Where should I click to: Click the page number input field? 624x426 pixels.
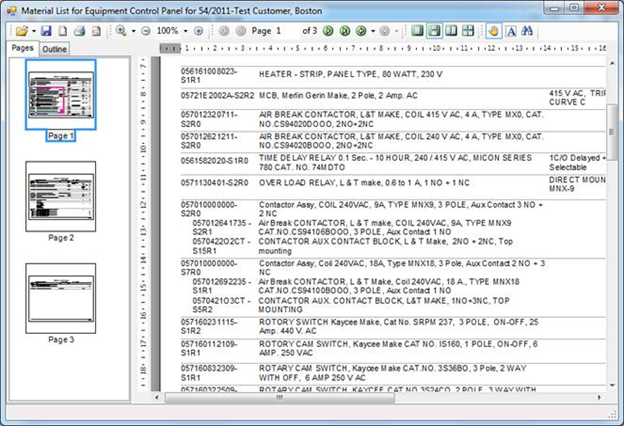(285, 31)
